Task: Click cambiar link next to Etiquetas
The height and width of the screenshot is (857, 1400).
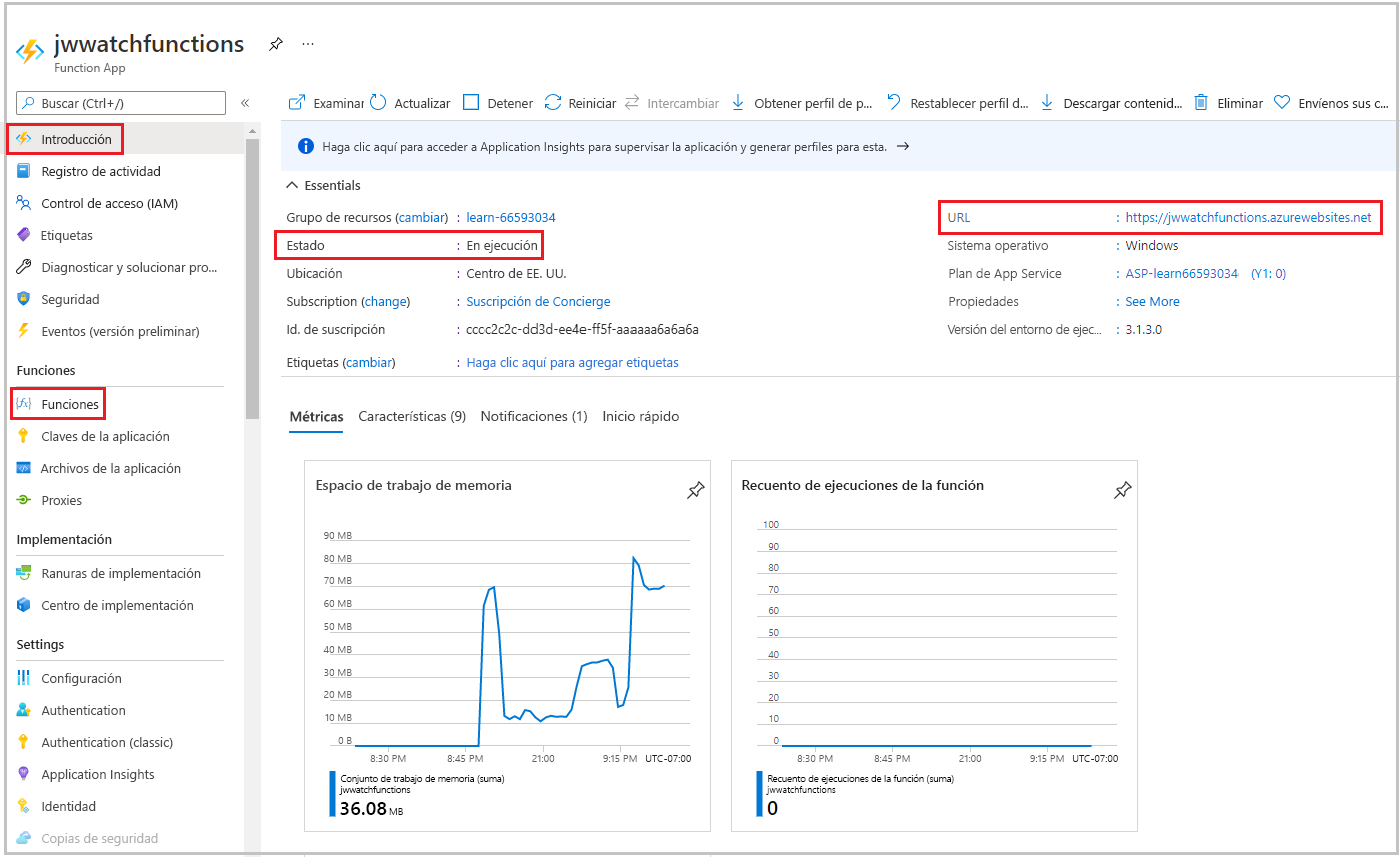Action: (368, 363)
